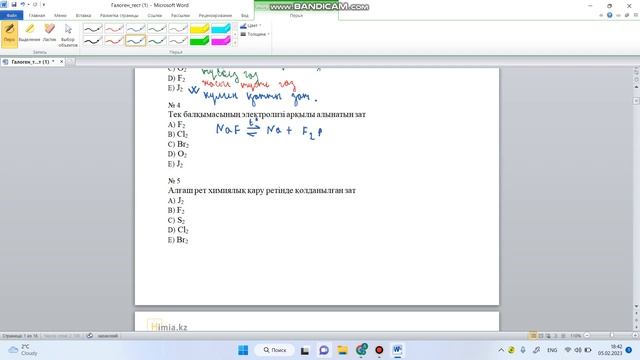Viewport: 640px width, 360px height.
Task: Select the Перо (pen) ink tool
Action: [x=9, y=34]
